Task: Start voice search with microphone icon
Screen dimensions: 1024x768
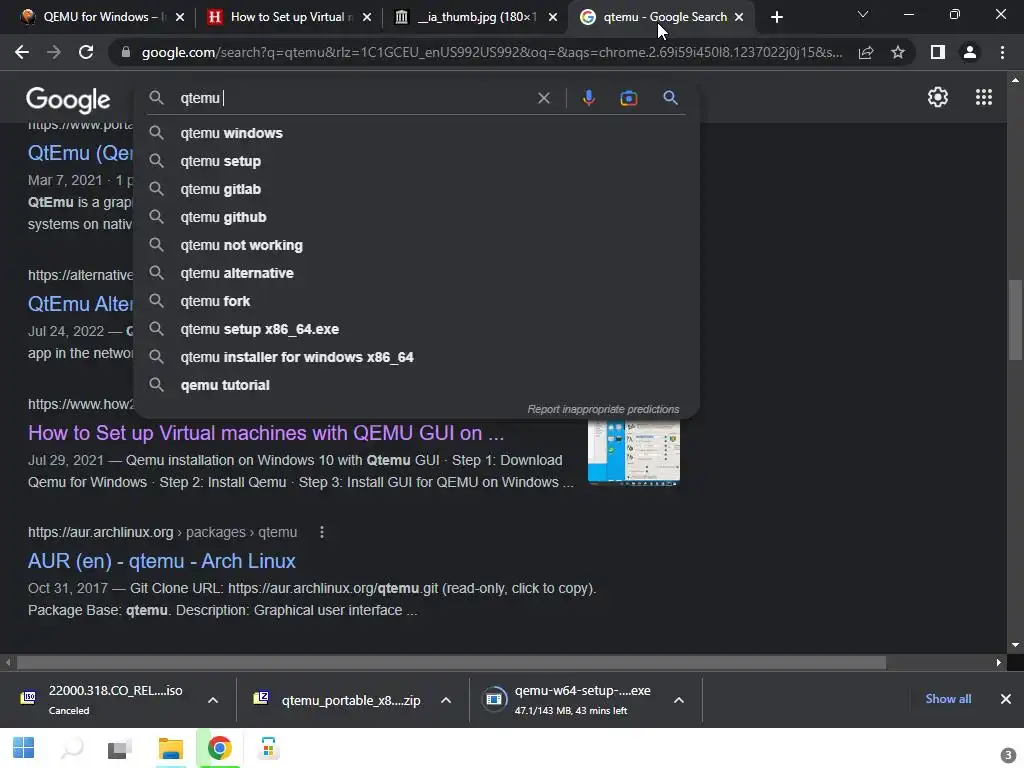Action: point(588,98)
